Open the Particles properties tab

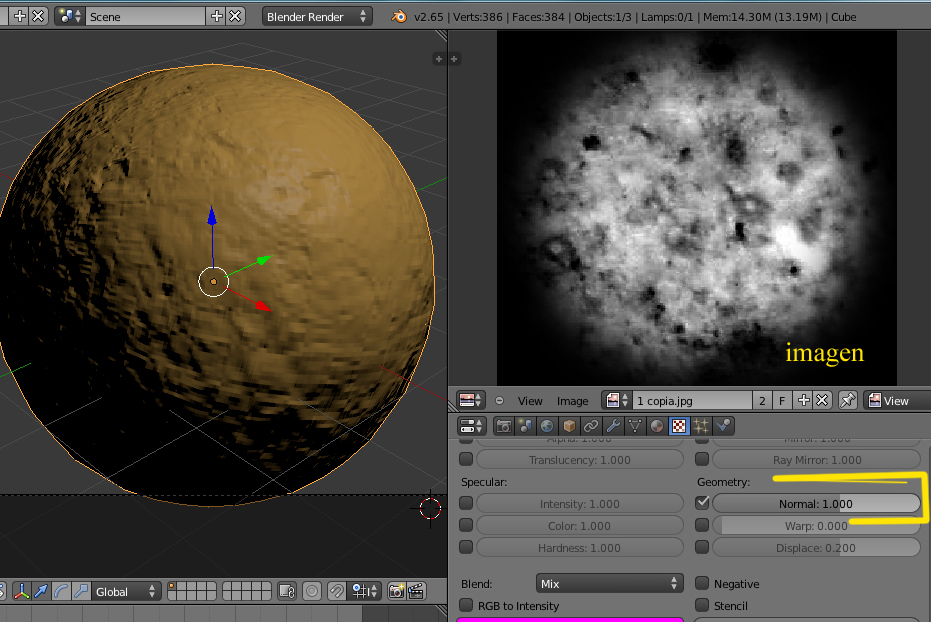tap(701, 426)
